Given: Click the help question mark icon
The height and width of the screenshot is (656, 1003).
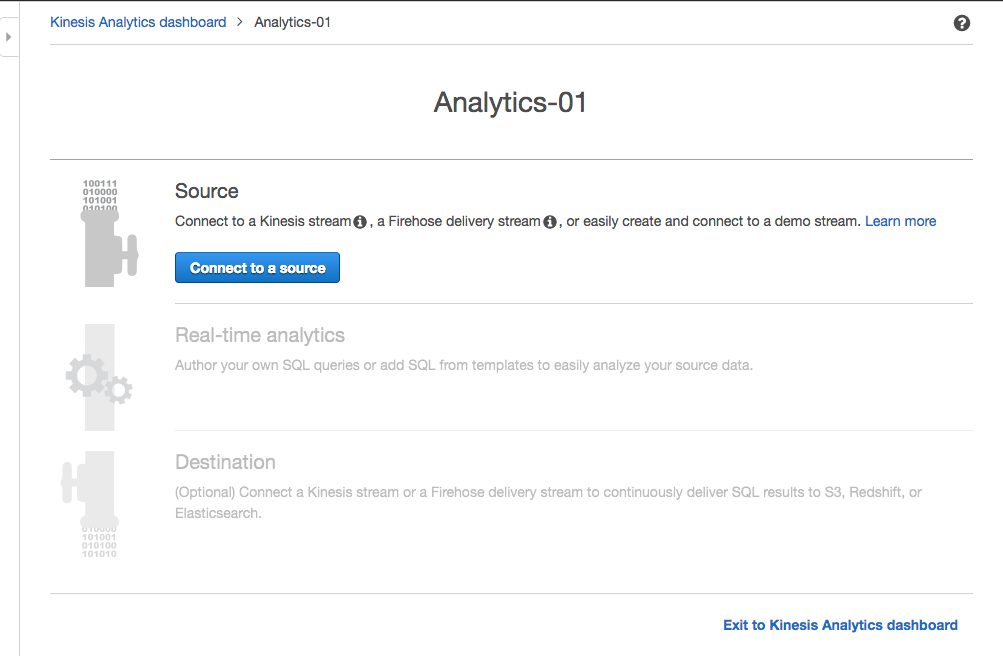Looking at the screenshot, I should point(961,23).
